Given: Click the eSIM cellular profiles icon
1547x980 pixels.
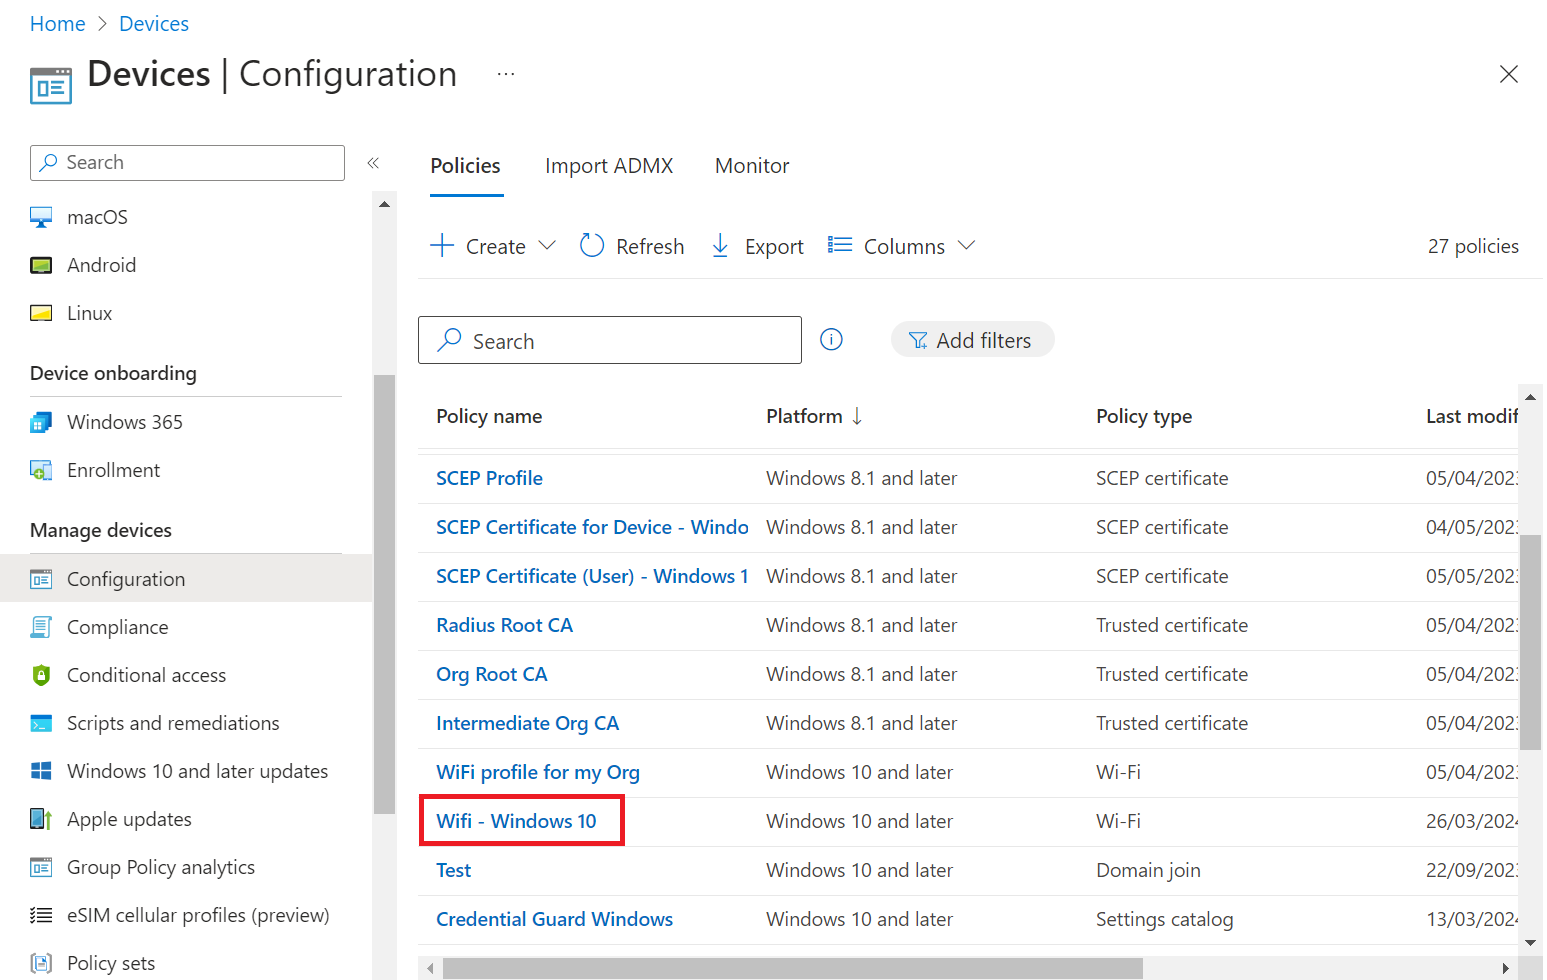Looking at the screenshot, I should [x=41, y=915].
